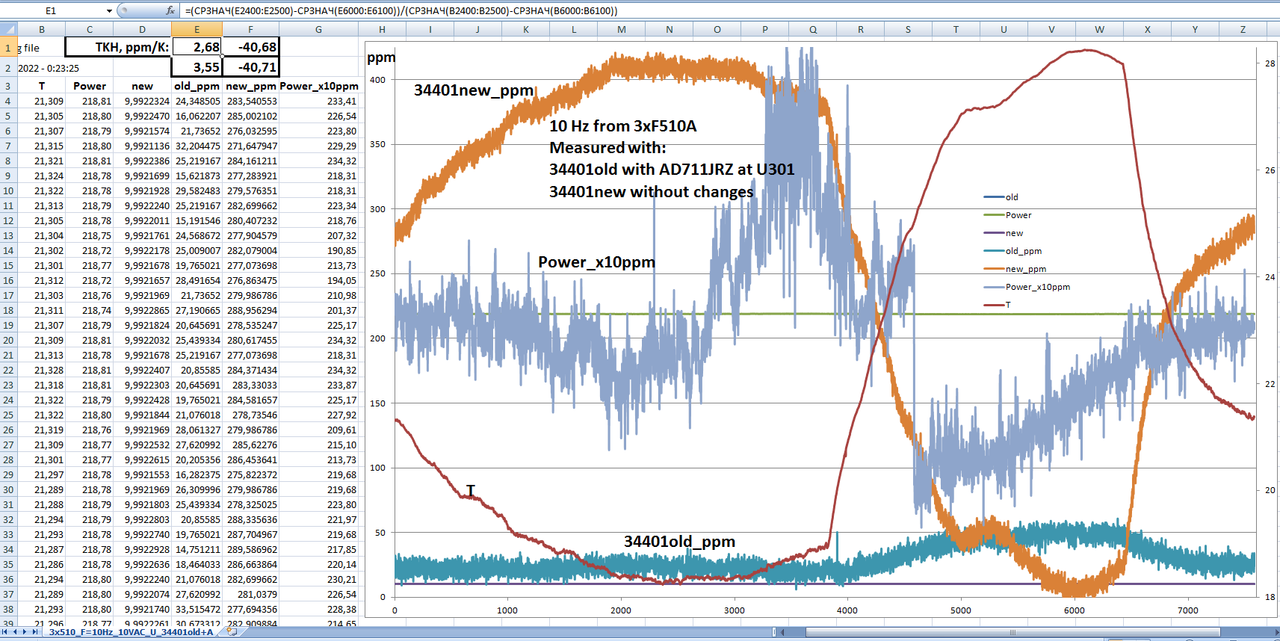
Task: Select the 3x510_F=10Hz_10VAC_U_34401old+A sheet tab
Action: click(131, 634)
